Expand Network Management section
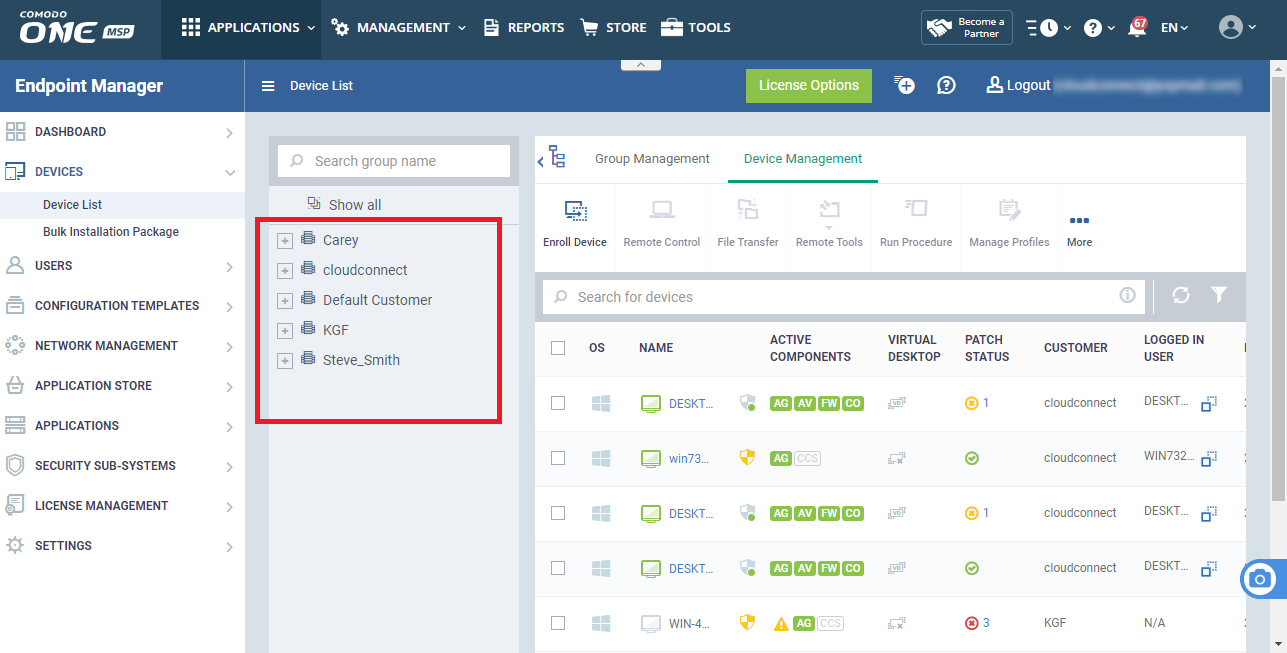Image resolution: width=1287 pixels, height=653 pixels. pyautogui.click(x=122, y=346)
